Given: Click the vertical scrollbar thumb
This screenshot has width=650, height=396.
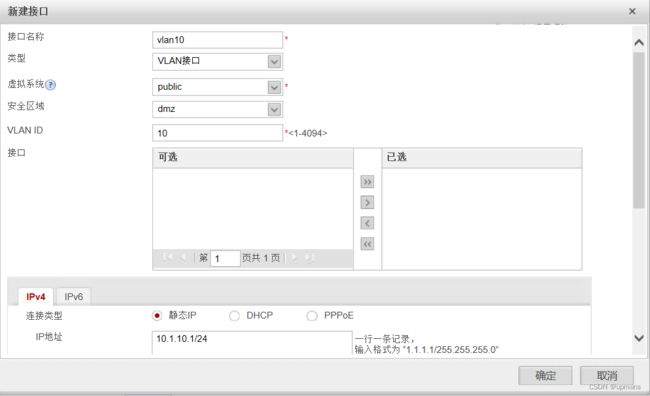Looking at the screenshot, I should [639, 130].
